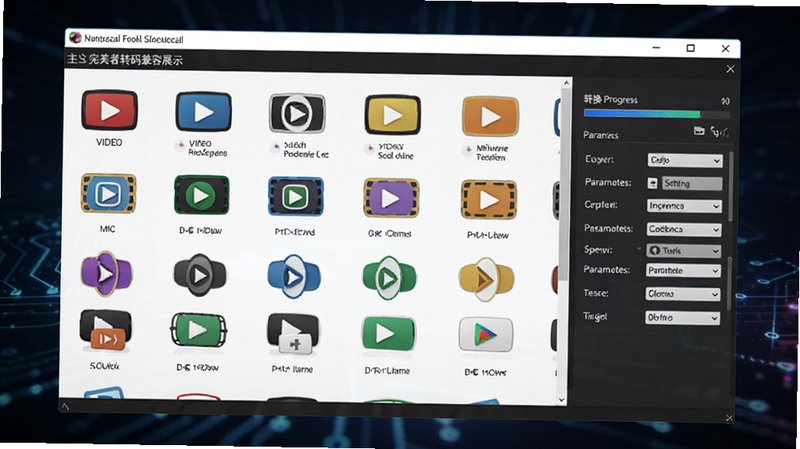Click the 'MIC' label text
Screen dimensions: 800x449
[107, 229]
